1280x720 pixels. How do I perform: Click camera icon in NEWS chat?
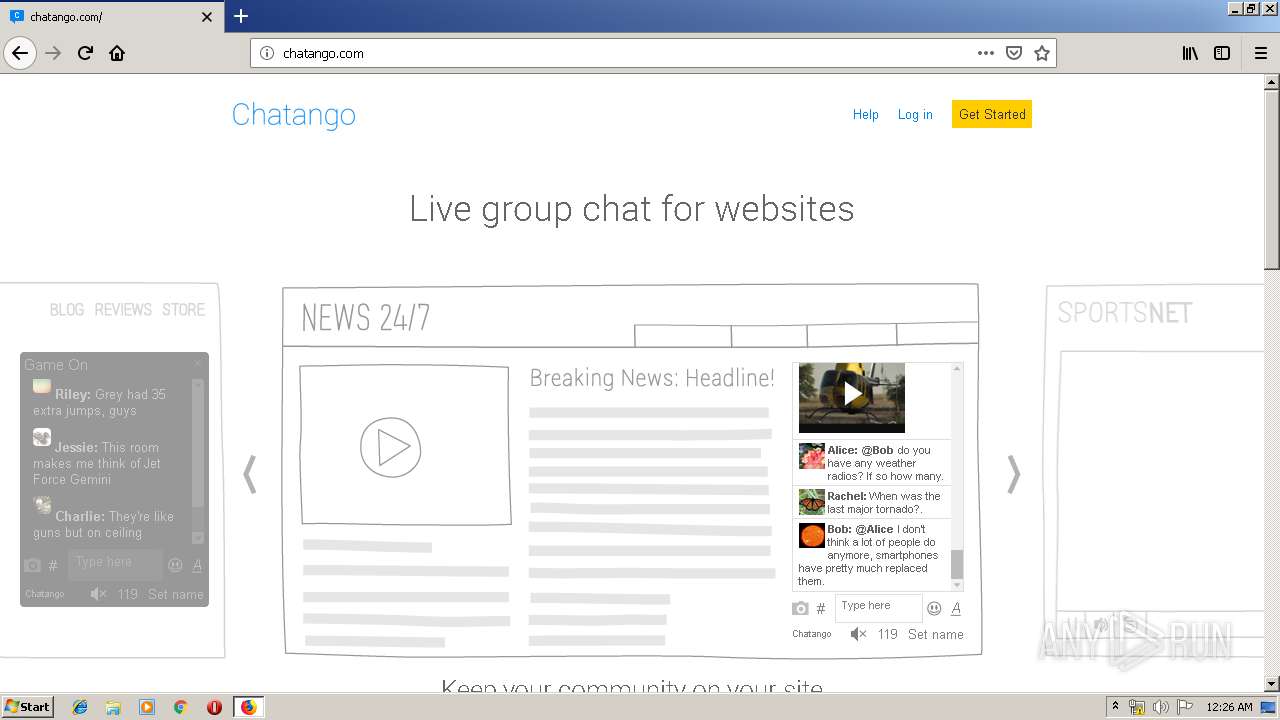(800, 608)
